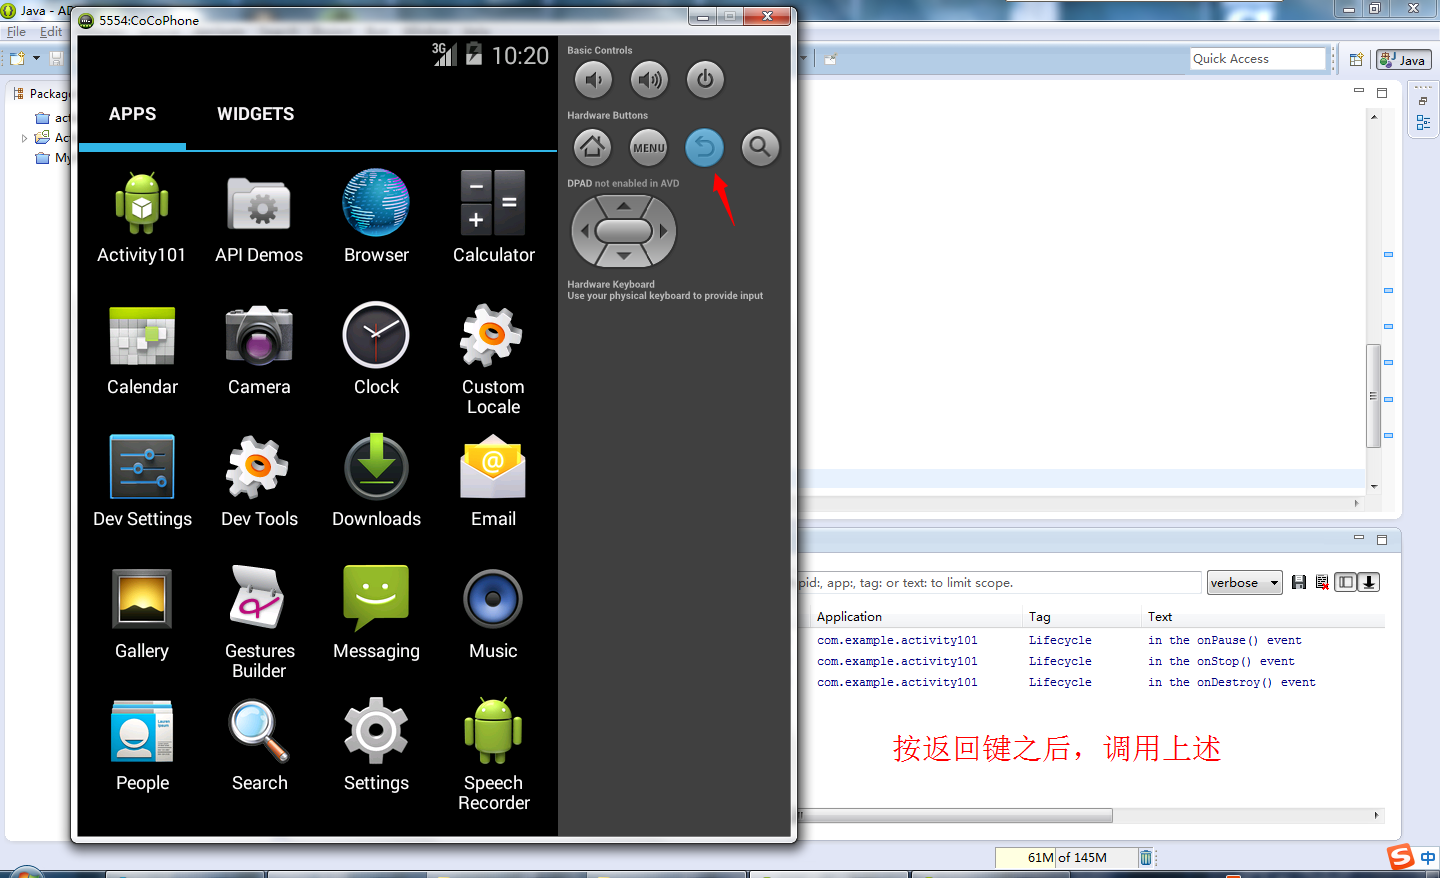The height and width of the screenshot is (878, 1440).
Task: Open the Custom Locale app
Action: pos(493,359)
